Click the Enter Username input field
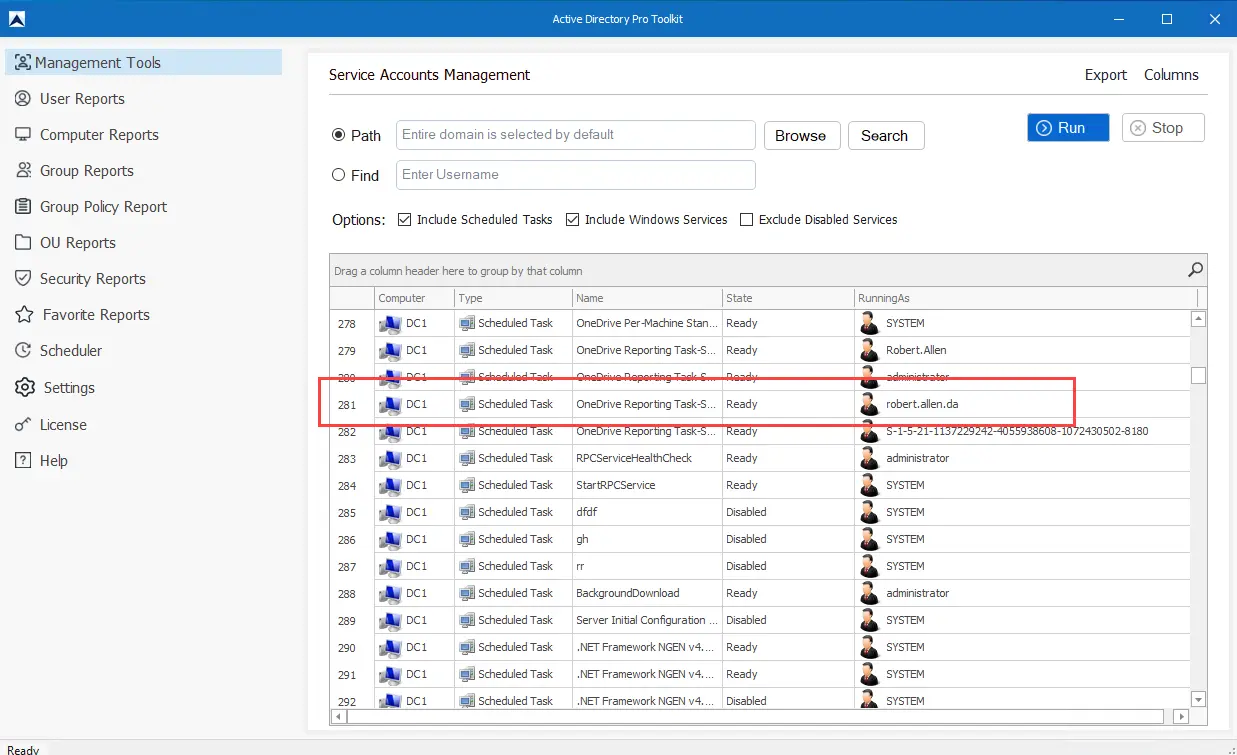This screenshot has width=1237, height=755. pos(576,174)
